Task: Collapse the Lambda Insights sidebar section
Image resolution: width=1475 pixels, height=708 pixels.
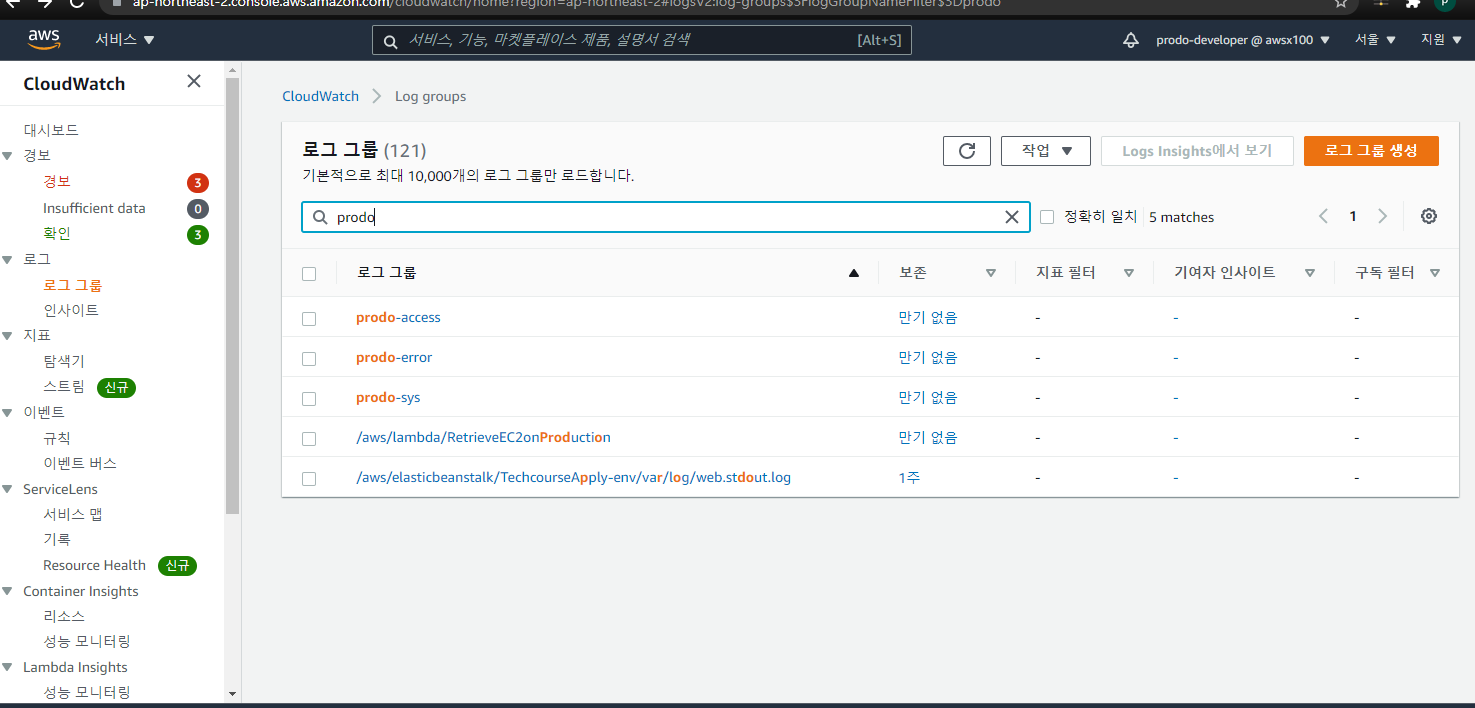Action: click(8, 668)
